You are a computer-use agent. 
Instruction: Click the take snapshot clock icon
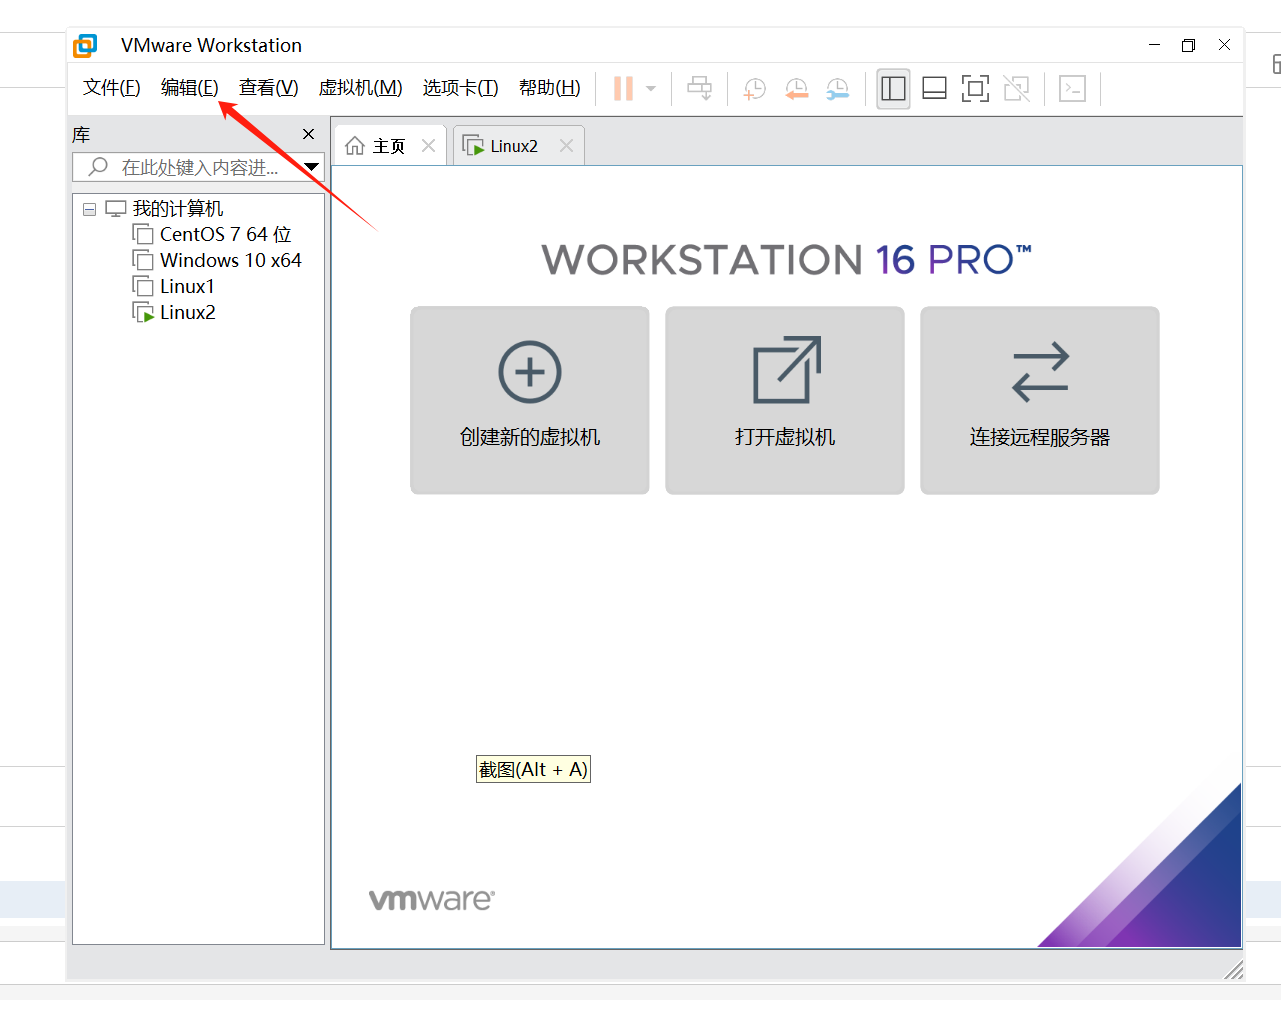[x=754, y=89]
